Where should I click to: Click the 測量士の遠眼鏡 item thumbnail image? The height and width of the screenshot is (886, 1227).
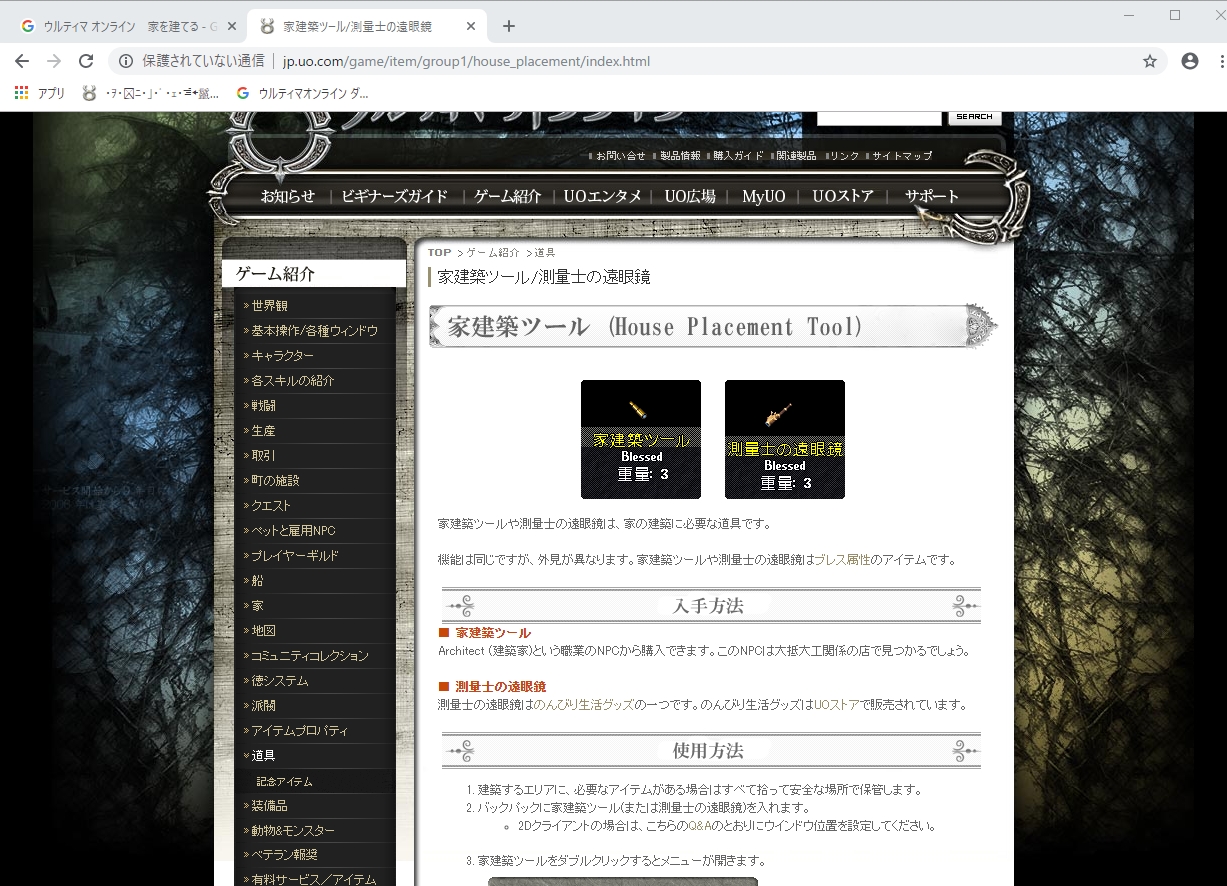coord(785,439)
